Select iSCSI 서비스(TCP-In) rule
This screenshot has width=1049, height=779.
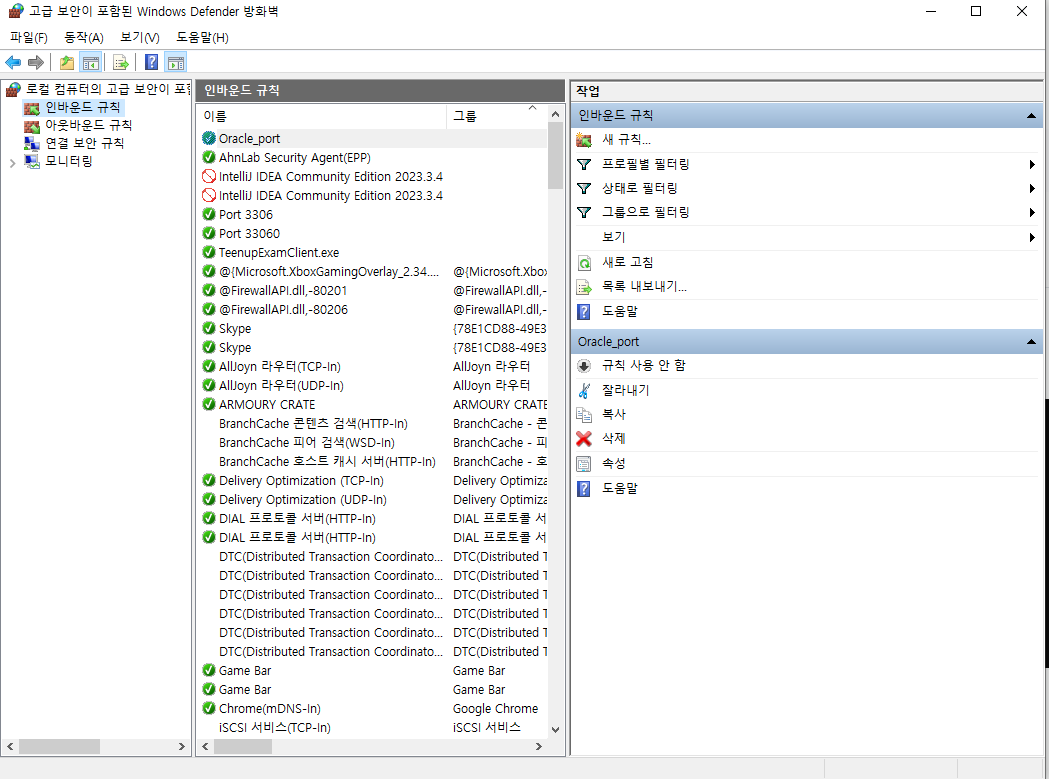(x=274, y=727)
